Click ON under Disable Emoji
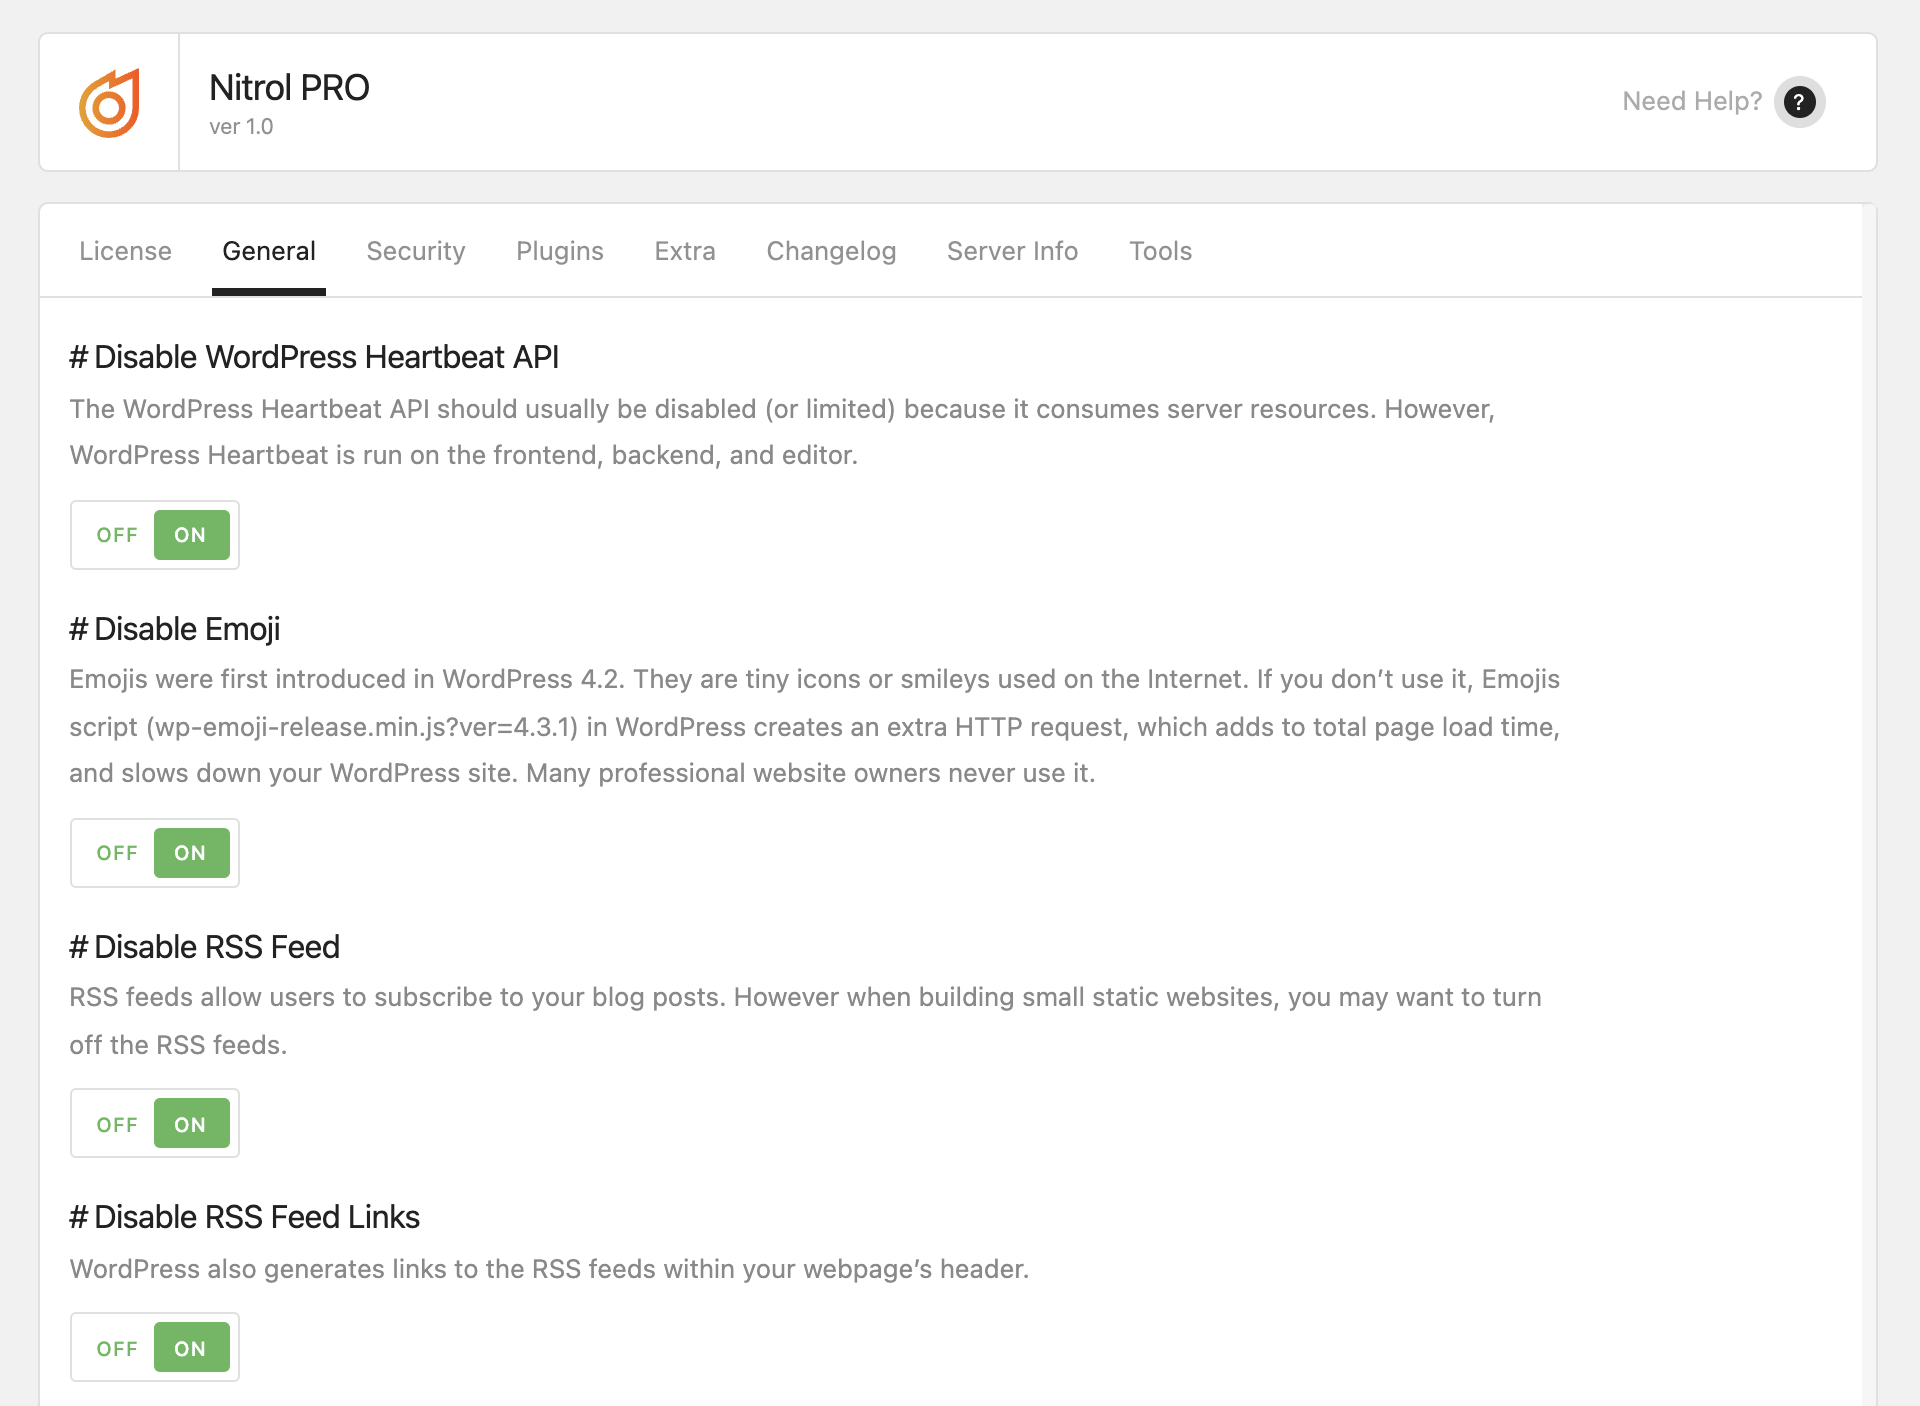The image size is (1920, 1406). (x=191, y=853)
